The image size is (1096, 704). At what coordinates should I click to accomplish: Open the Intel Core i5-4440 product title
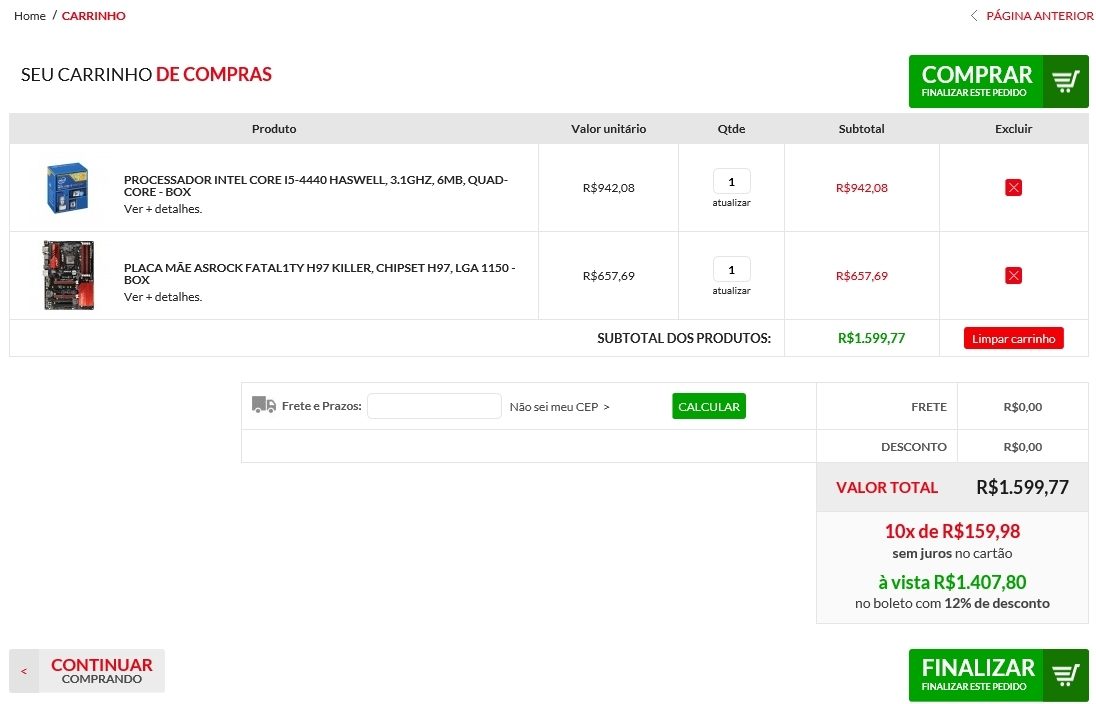tap(316, 186)
